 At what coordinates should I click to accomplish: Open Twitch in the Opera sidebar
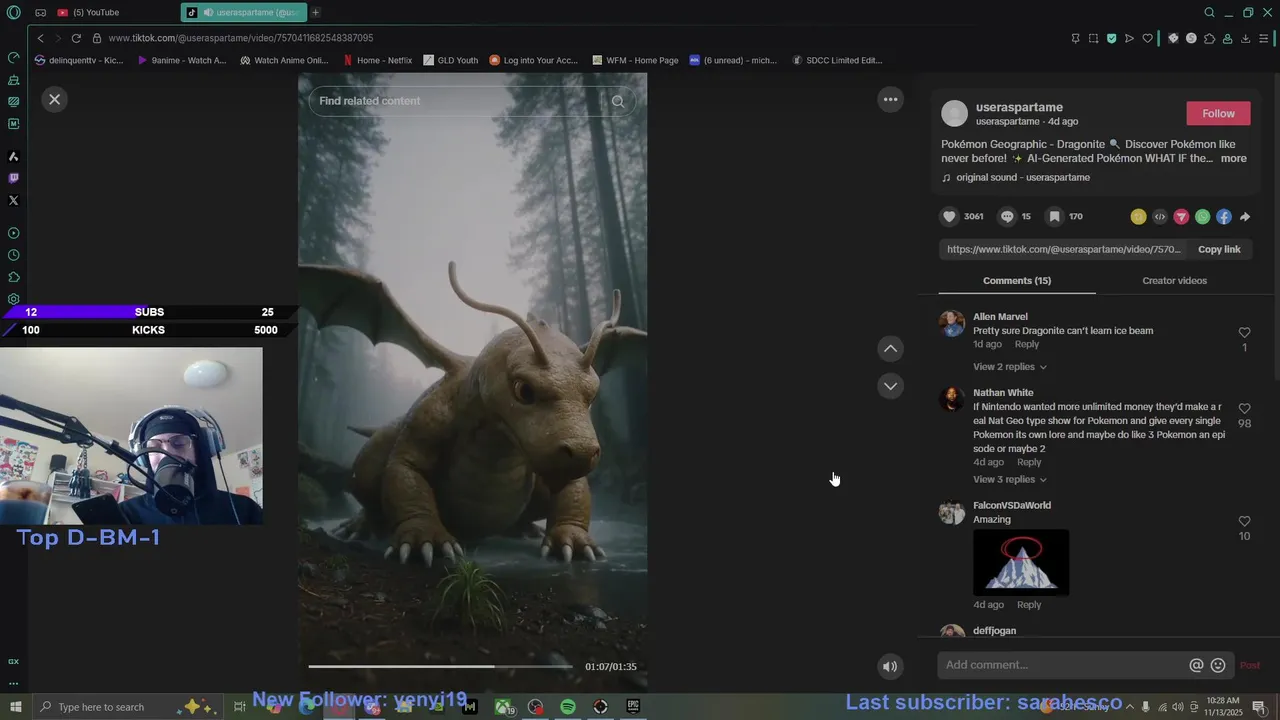[x=13, y=179]
